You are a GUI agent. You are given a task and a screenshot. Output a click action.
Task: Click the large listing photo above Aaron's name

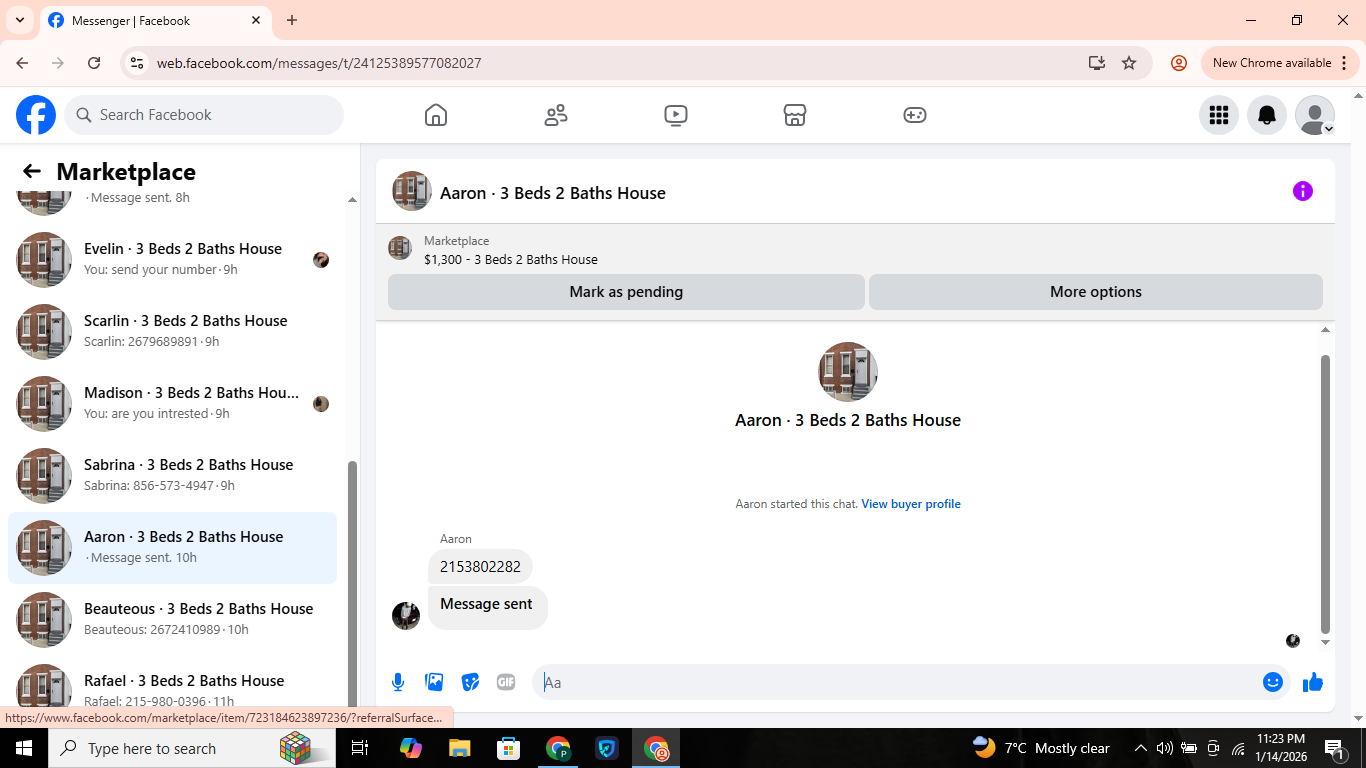tap(848, 372)
